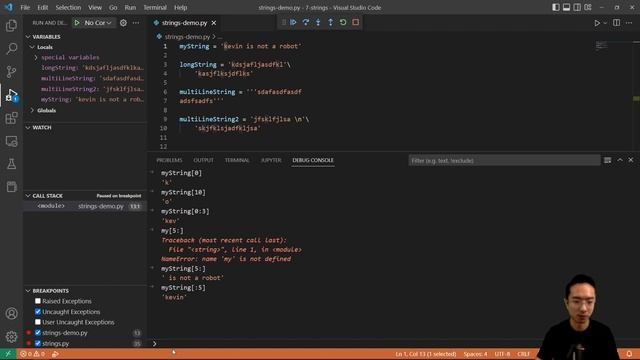Close the bottom panel
This screenshot has width=640, height=360.
click(x=631, y=160)
